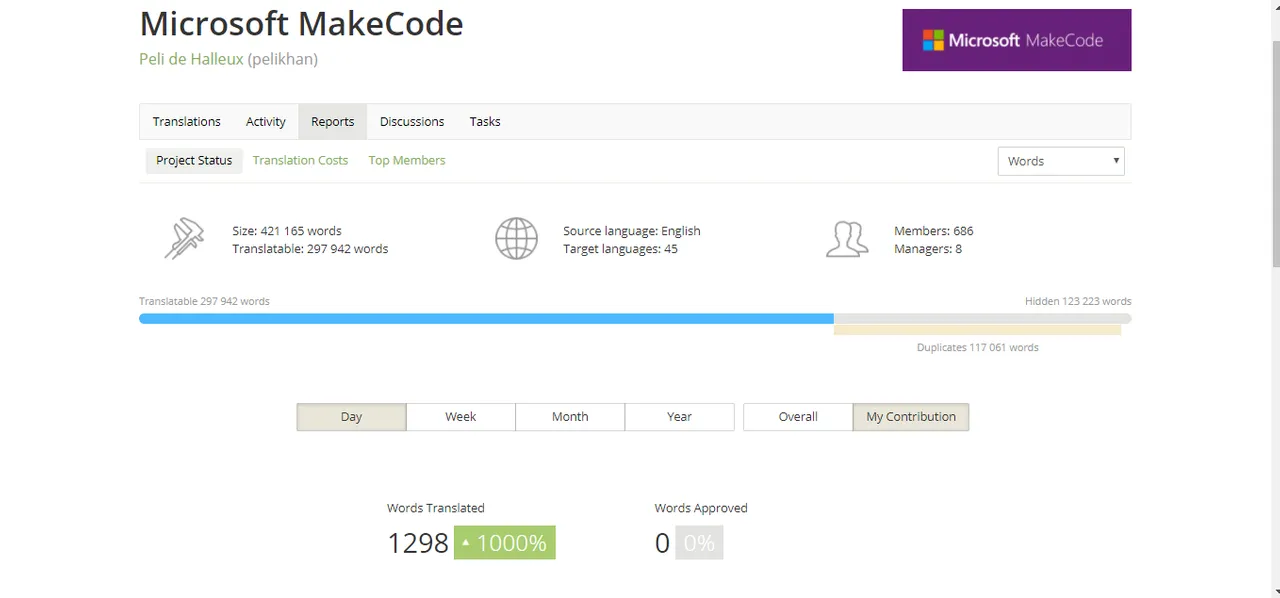The height and width of the screenshot is (598, 1280).
Task: Click "Target languages: 45" text
Action: click(620, 249)
